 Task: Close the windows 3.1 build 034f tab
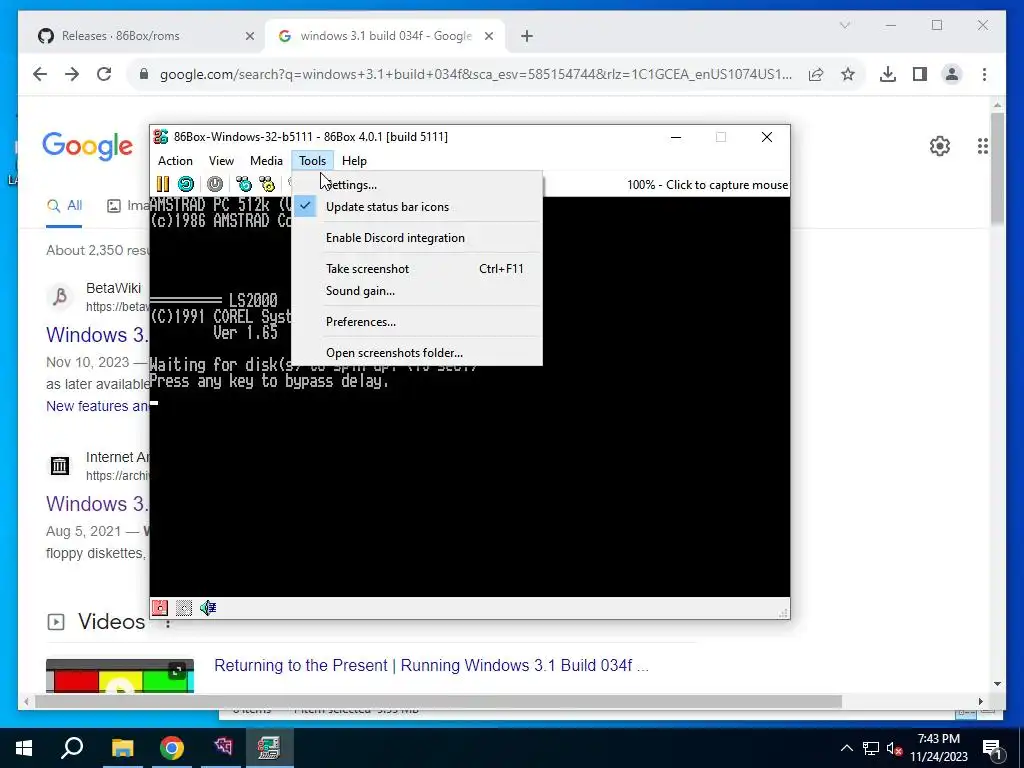(488, 37)
